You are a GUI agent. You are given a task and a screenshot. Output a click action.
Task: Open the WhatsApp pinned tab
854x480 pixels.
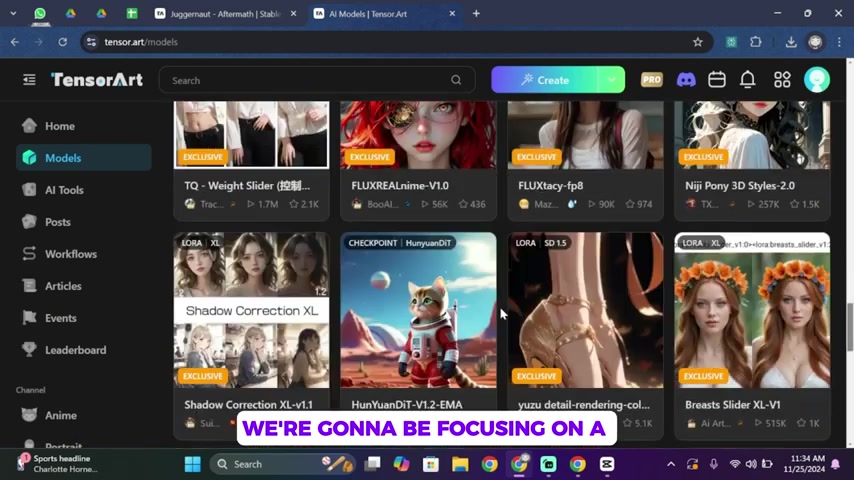point(40,14)
